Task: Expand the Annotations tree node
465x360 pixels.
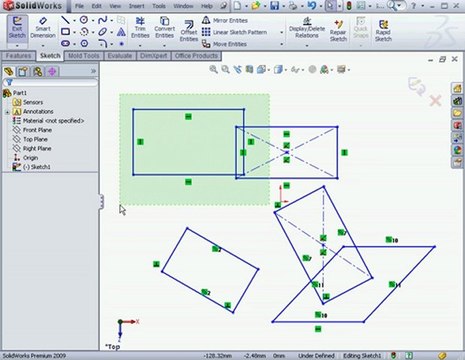Action: (x=7, y=112)
